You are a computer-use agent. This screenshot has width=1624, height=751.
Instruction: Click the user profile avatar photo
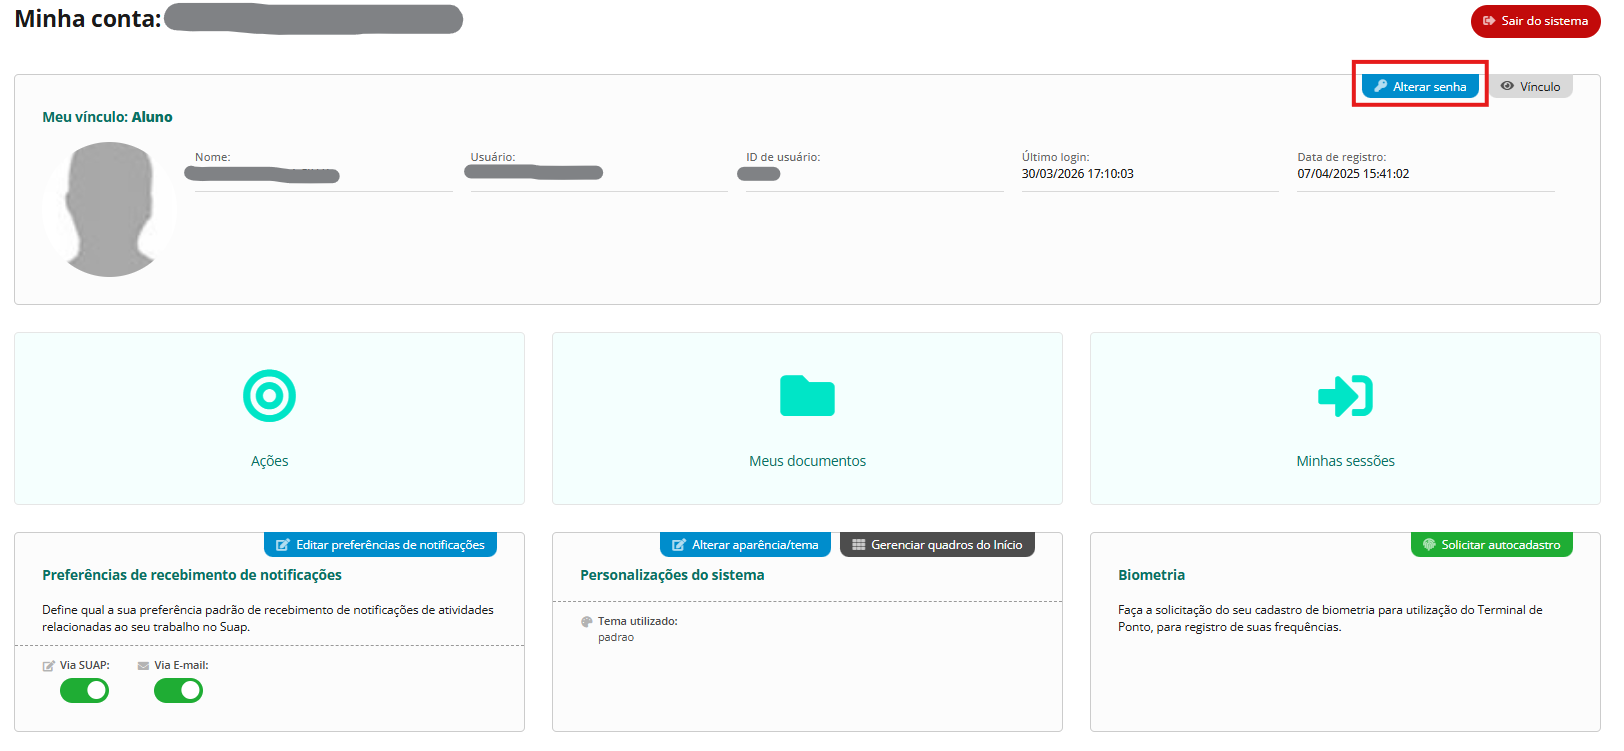(110, 209)
